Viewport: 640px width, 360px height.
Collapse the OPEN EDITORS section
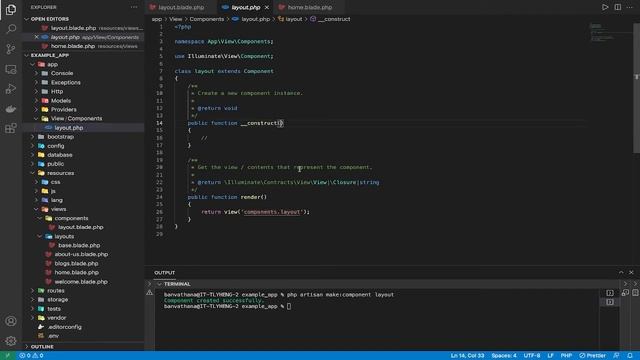[49, 19]
